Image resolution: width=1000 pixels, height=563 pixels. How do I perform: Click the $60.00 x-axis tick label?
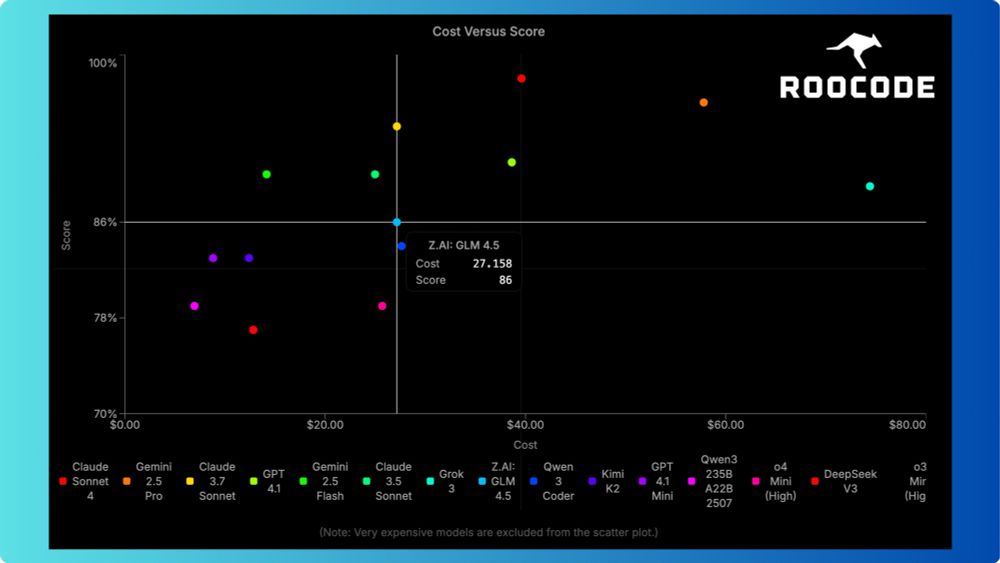(x=725, y=425)
